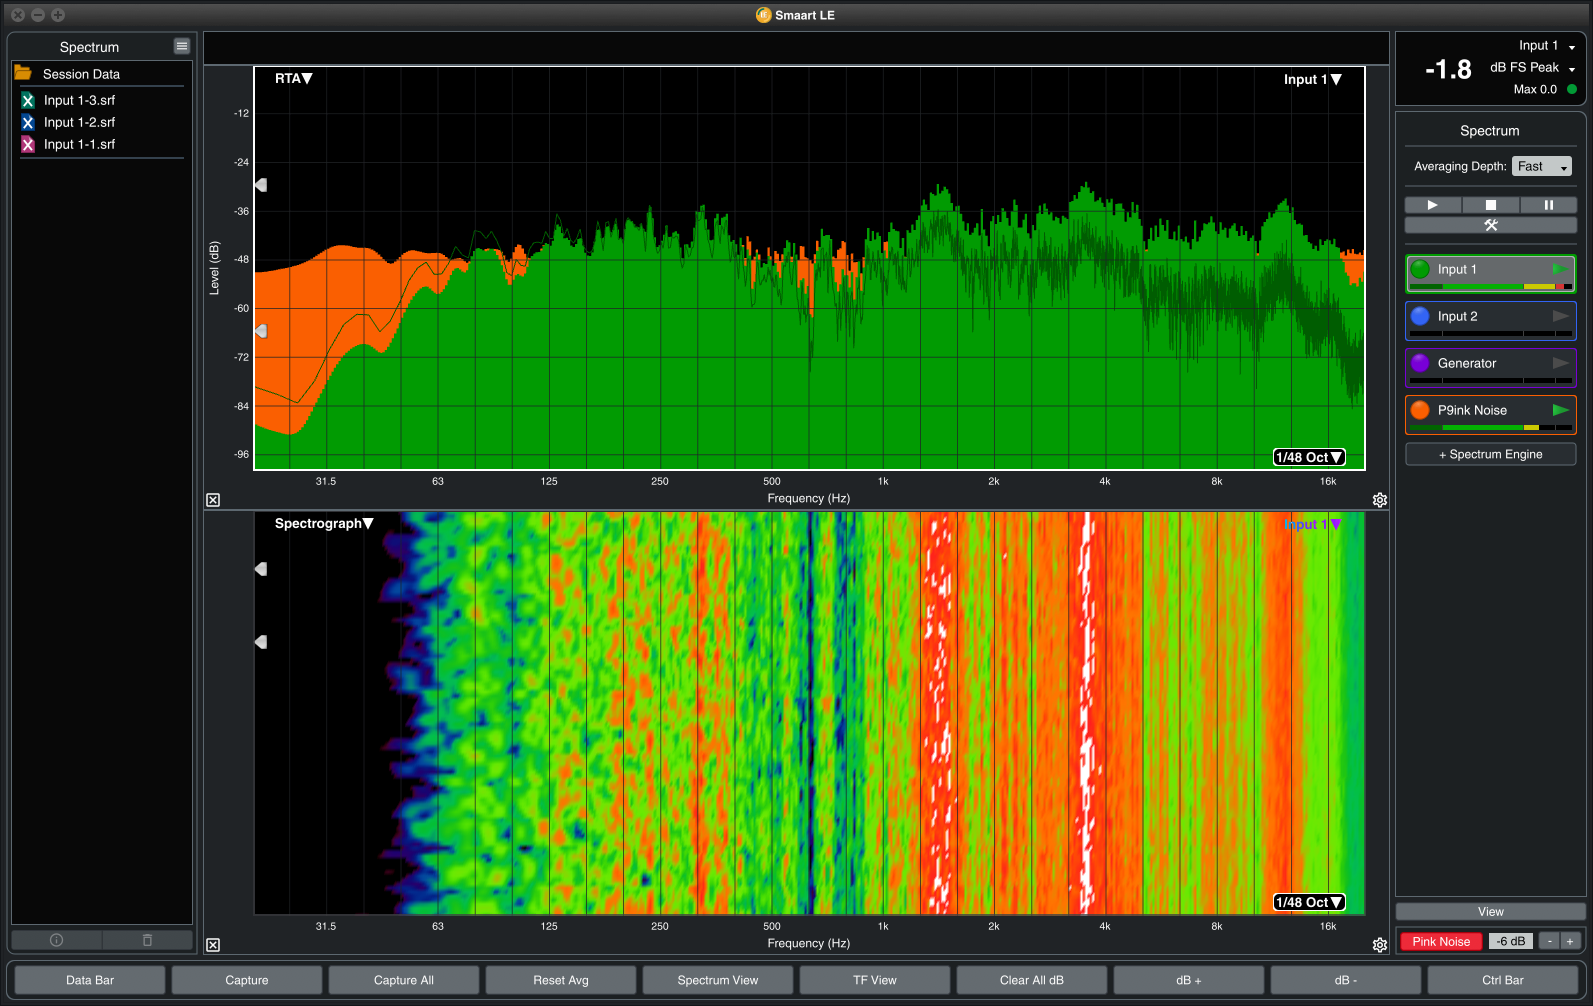
Task: Open RTA graph settings gear
Action: (1380, 500)
